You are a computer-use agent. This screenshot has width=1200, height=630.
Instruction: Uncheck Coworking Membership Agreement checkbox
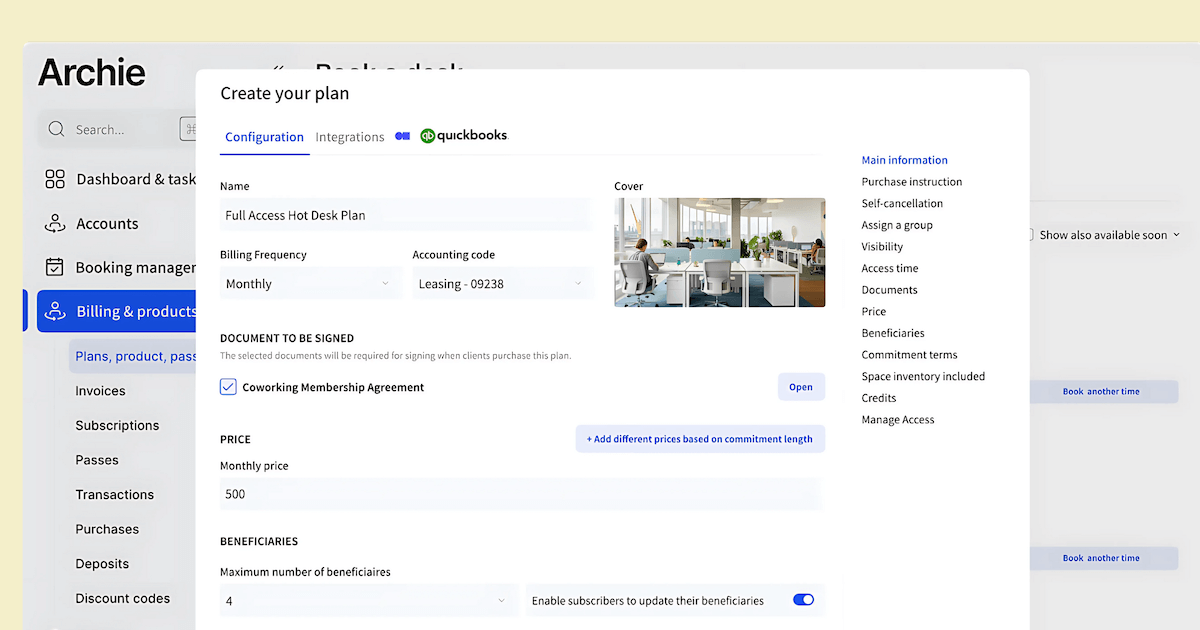(x=228, y=387)
